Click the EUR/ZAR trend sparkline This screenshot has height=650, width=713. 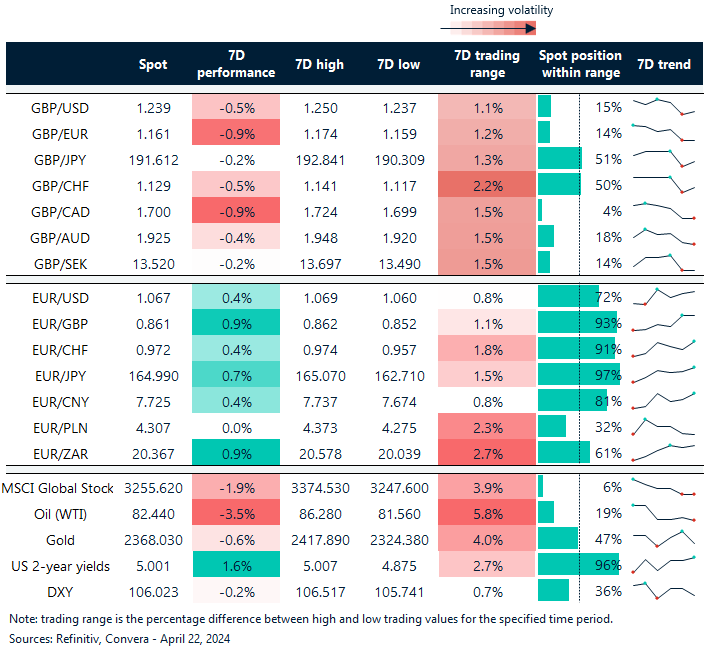[663, 453]
